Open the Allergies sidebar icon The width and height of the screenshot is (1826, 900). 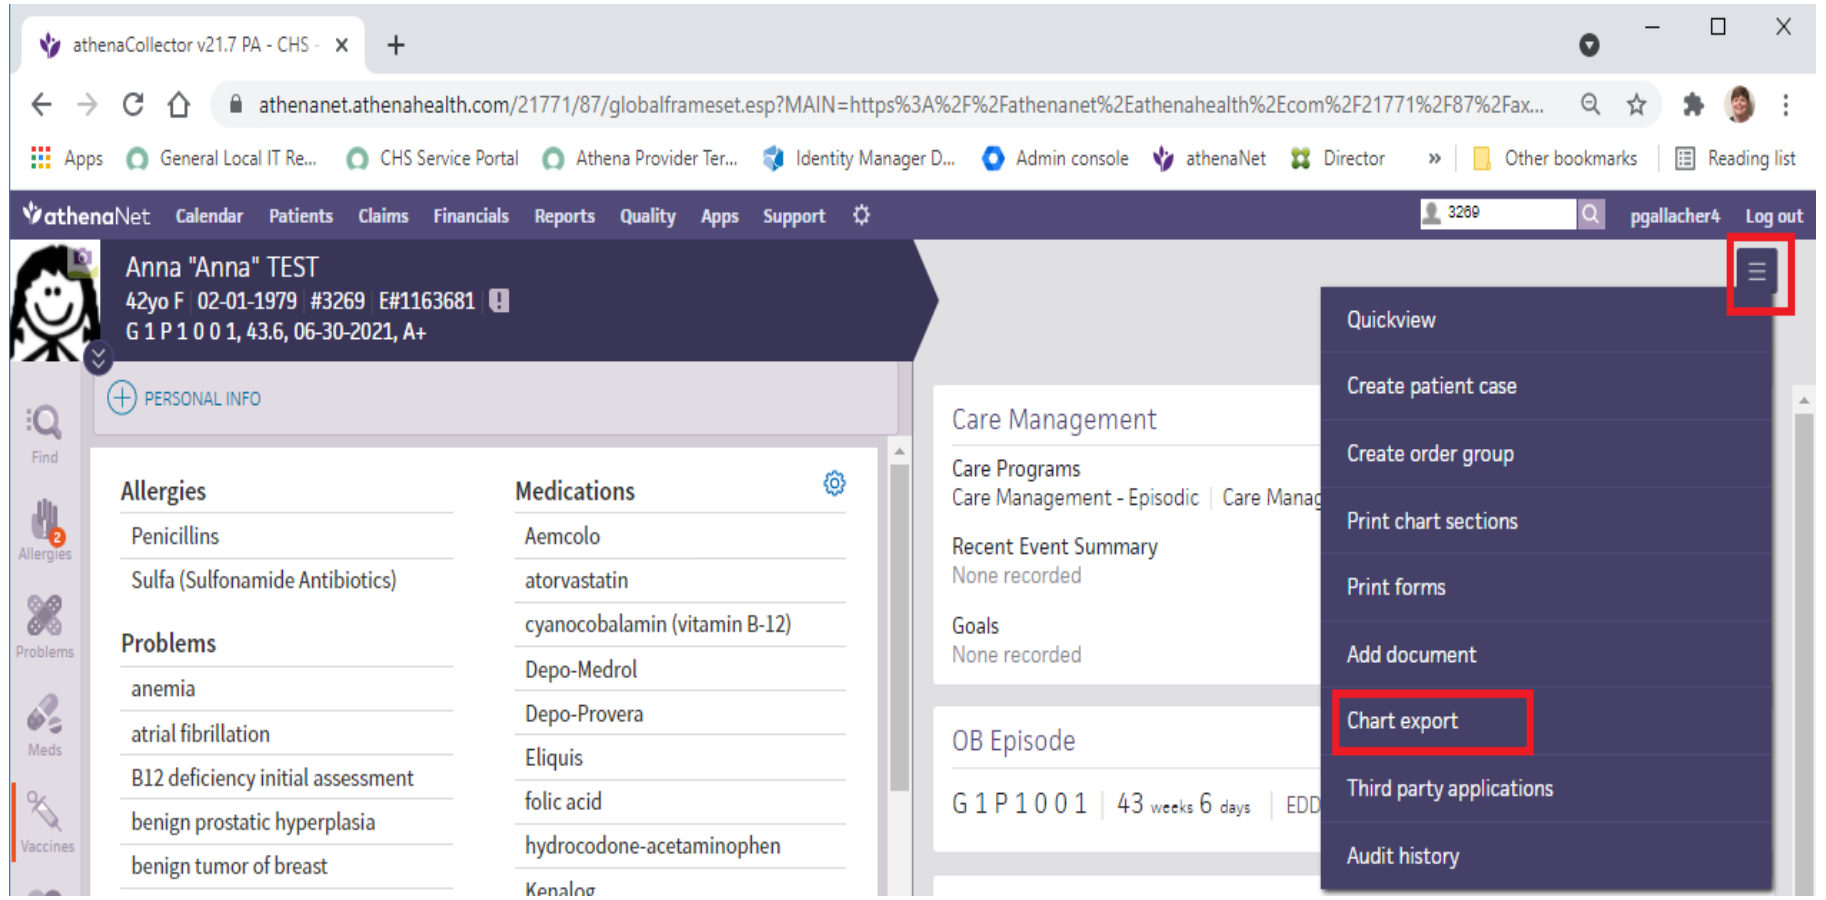(44, 530)
